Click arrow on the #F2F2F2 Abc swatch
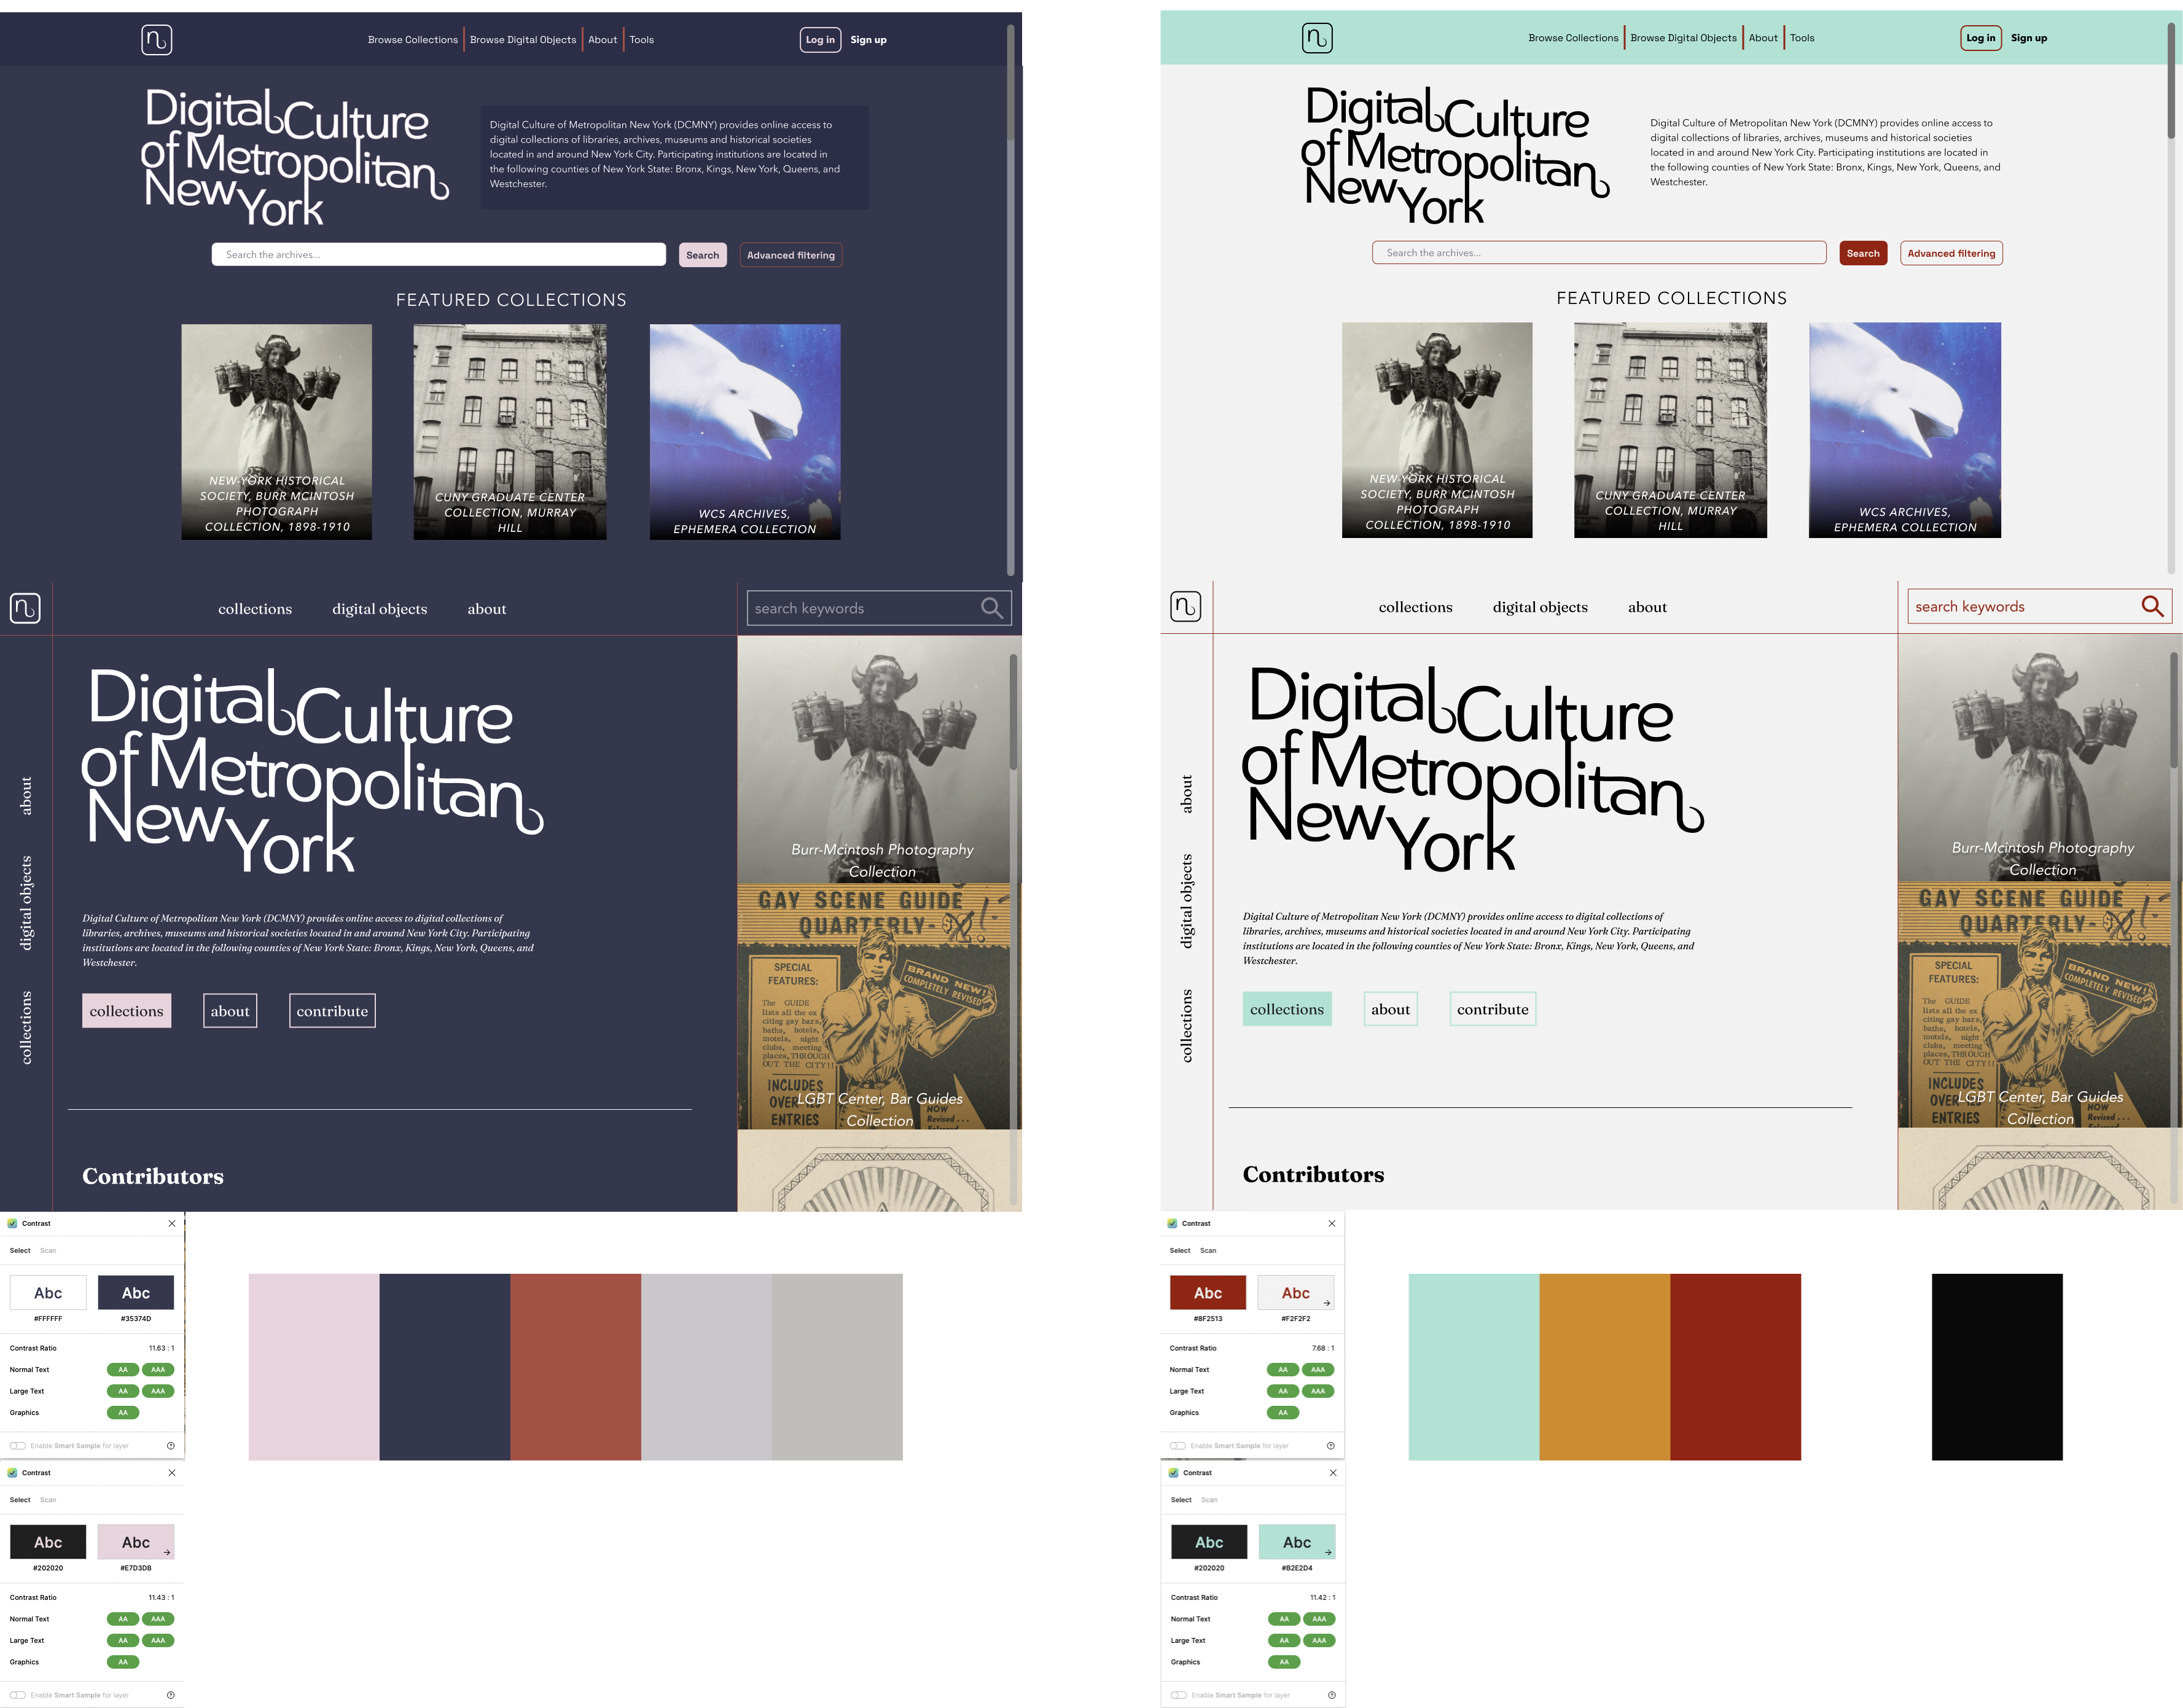 1326,1303
